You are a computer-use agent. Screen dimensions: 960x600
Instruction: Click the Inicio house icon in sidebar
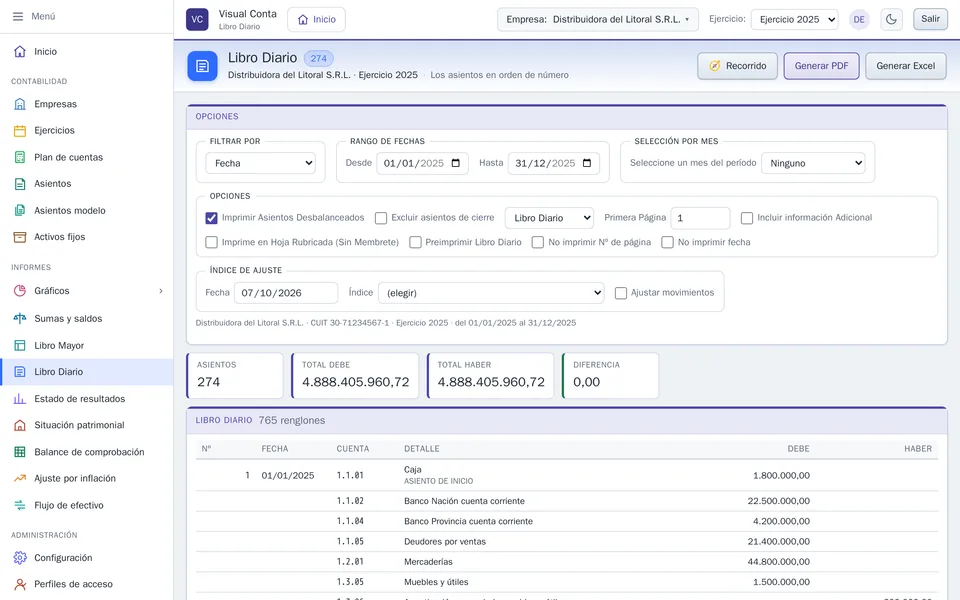[20, 51]
